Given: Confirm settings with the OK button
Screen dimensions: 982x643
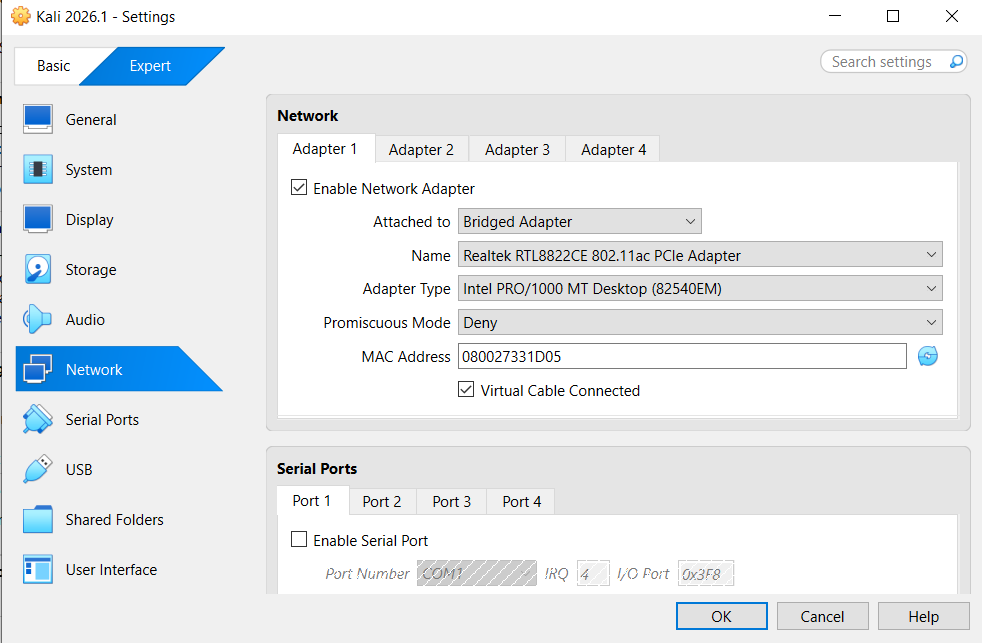Looking at the screenshot, I should [721, 616].
